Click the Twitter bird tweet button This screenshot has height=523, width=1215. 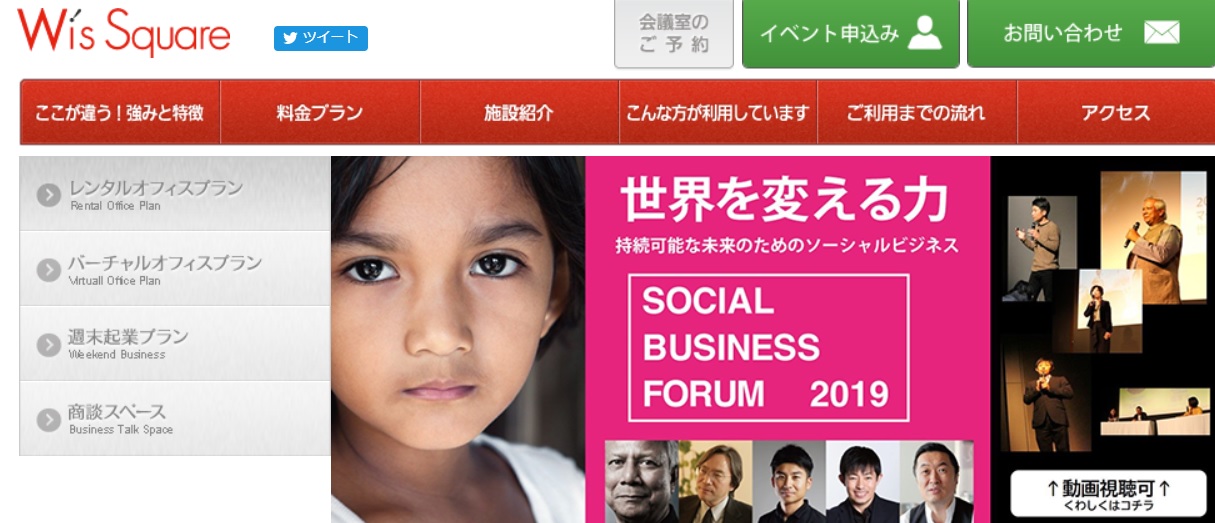321,38
